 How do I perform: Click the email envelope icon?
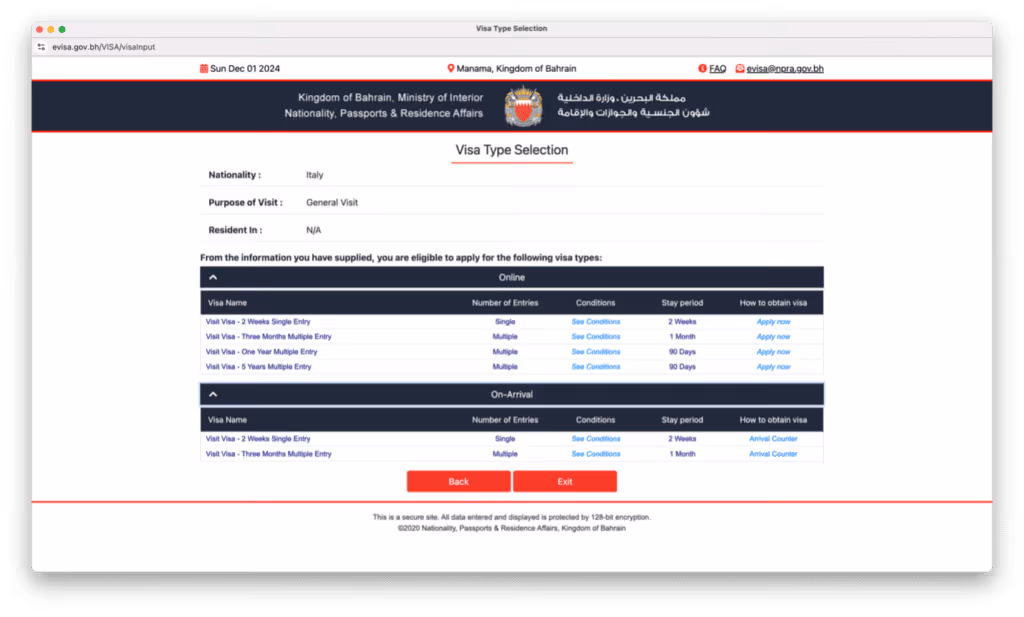tap(740, 69)
